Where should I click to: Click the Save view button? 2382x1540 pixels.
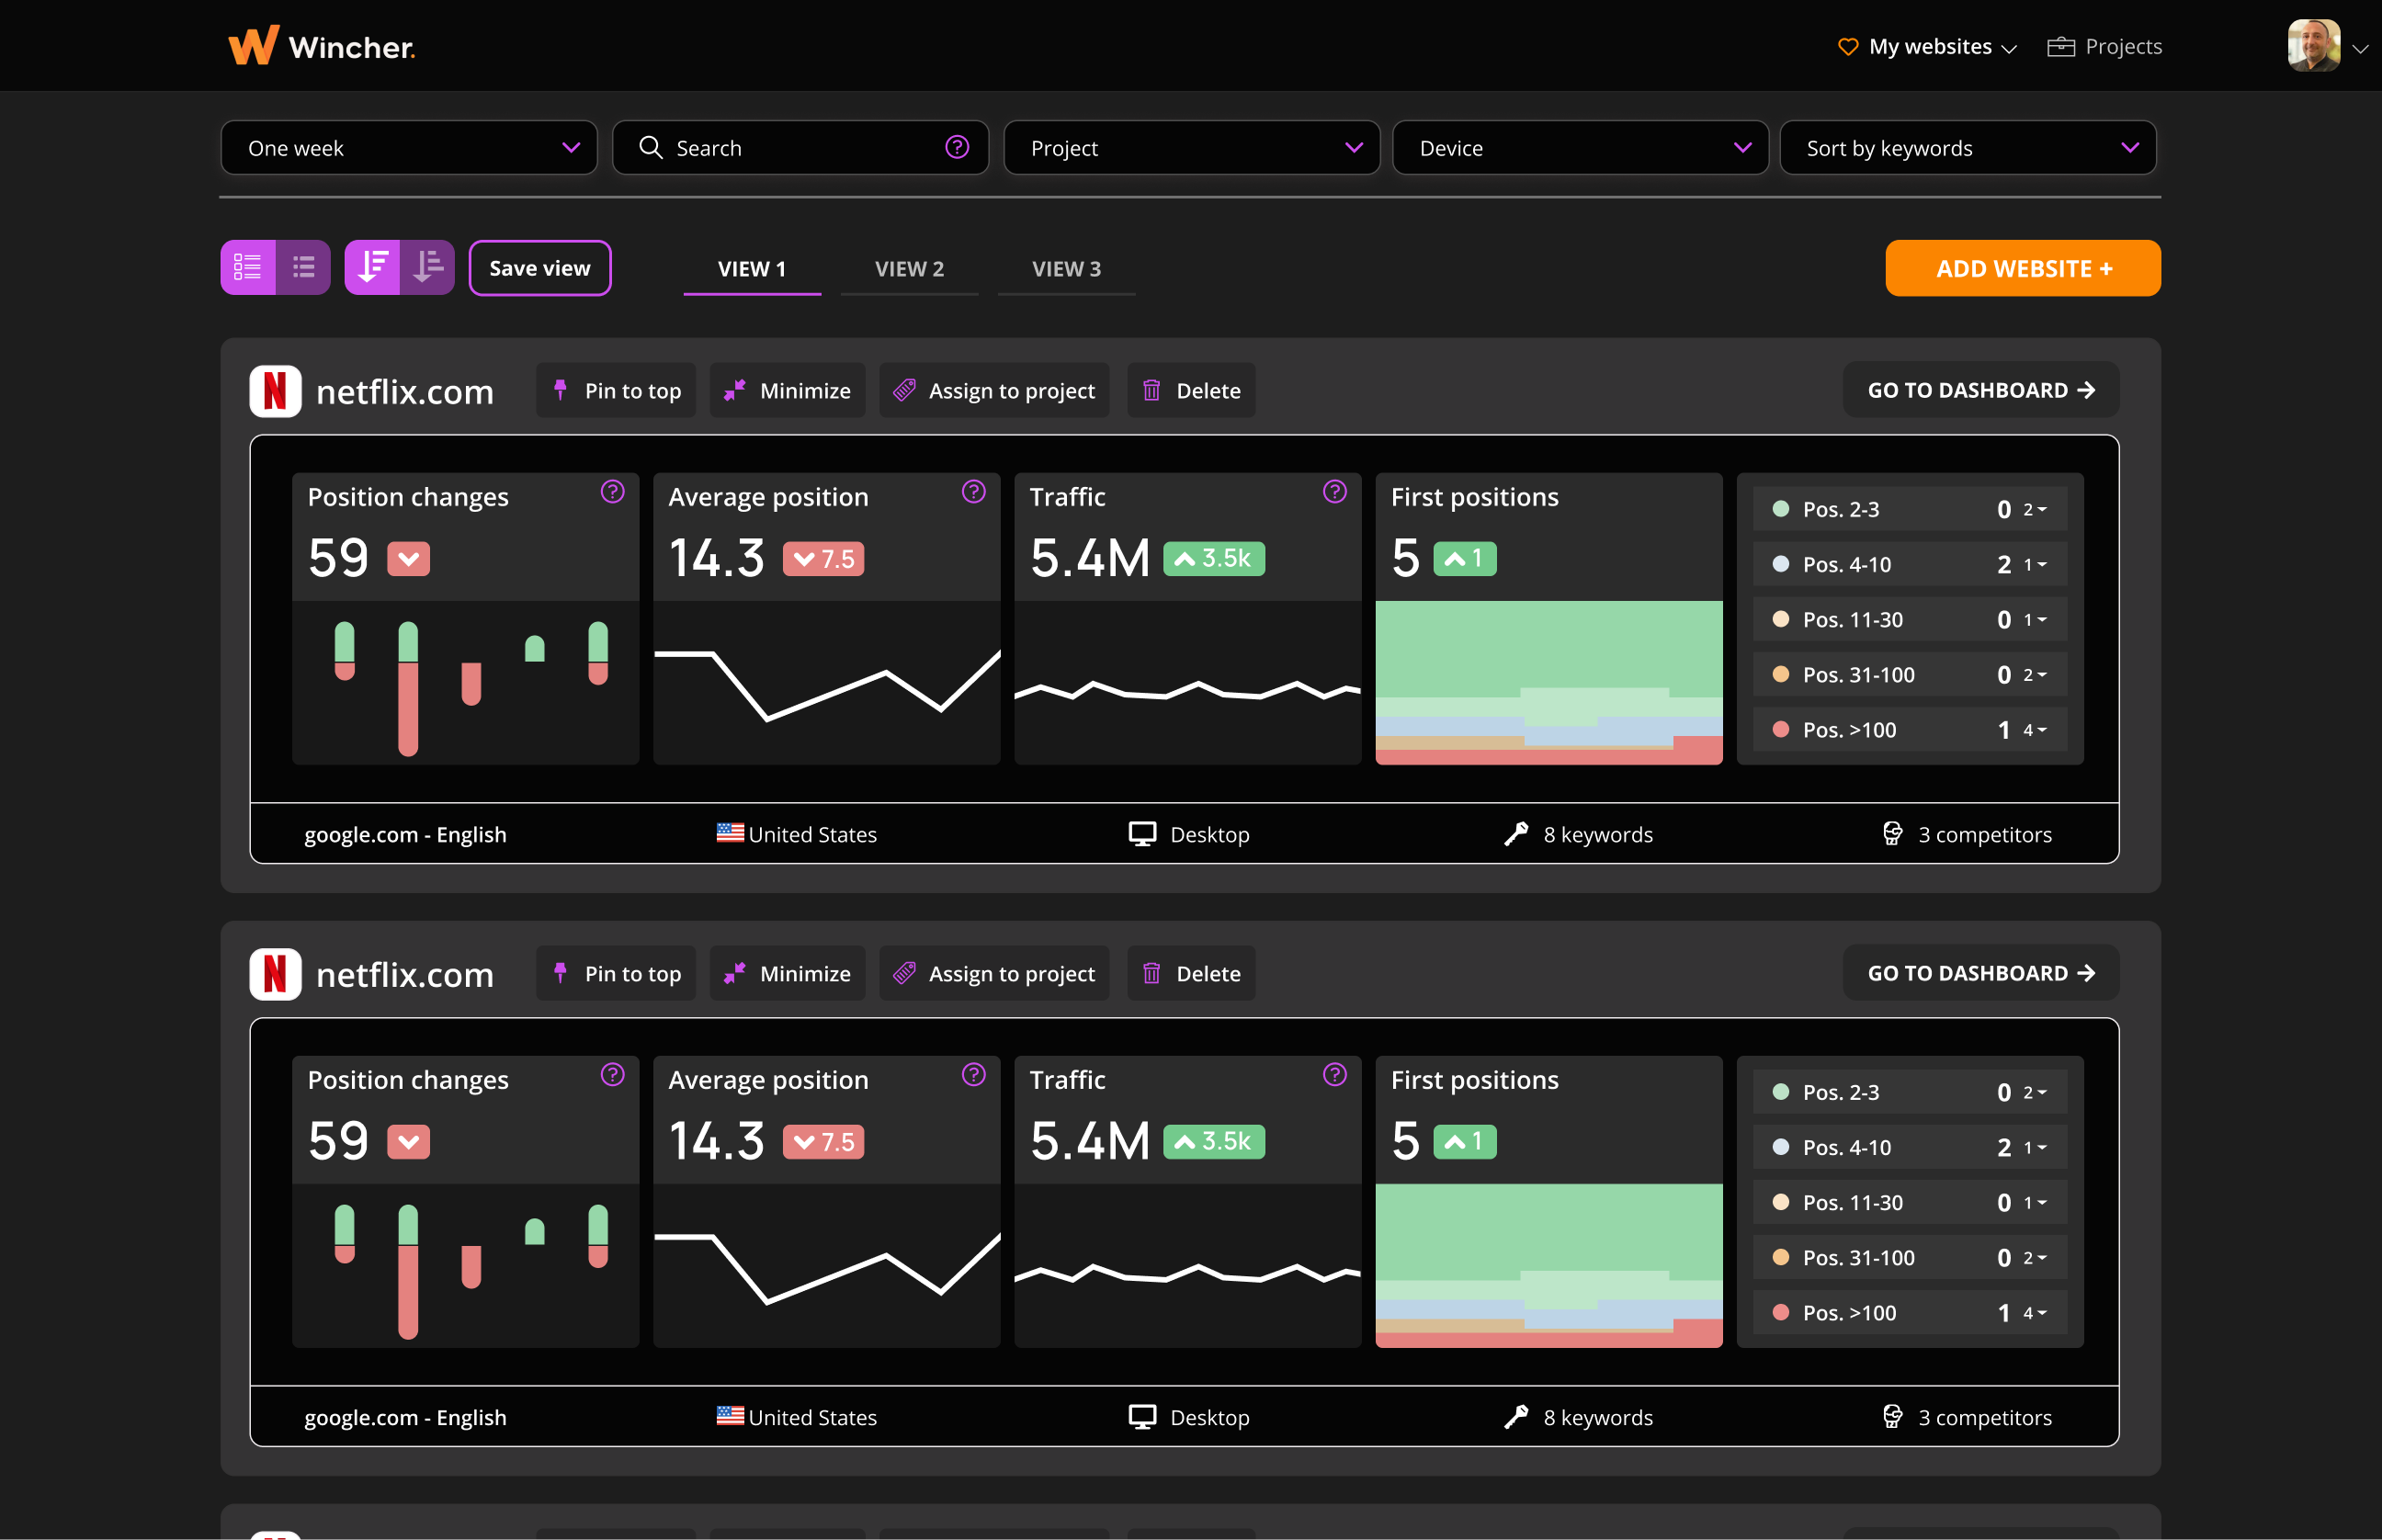pyautogui.click(x=540, y=267)
